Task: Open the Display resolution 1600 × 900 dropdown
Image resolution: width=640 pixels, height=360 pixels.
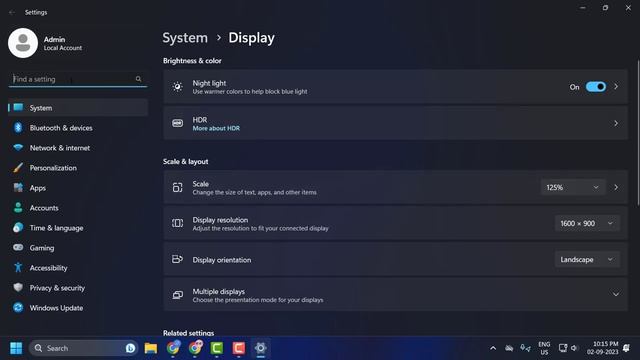Action: click(x=587, y=223)
